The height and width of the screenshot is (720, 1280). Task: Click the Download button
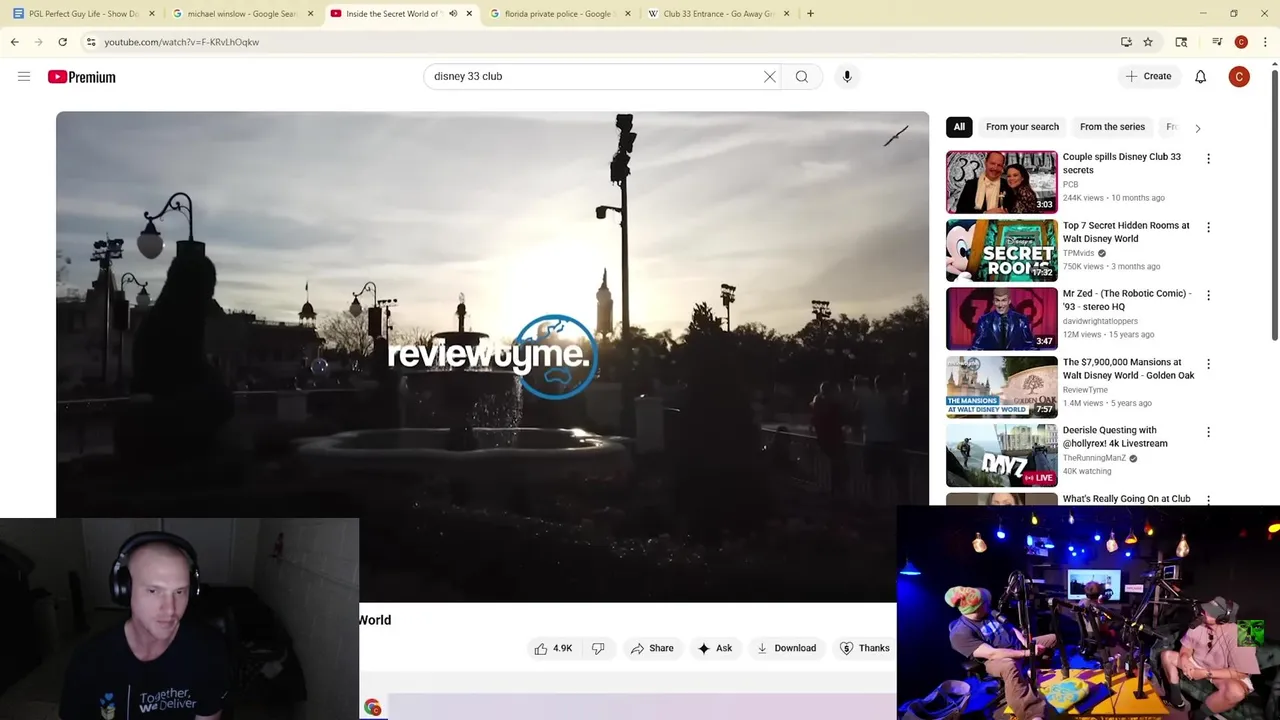click(786, 648)
